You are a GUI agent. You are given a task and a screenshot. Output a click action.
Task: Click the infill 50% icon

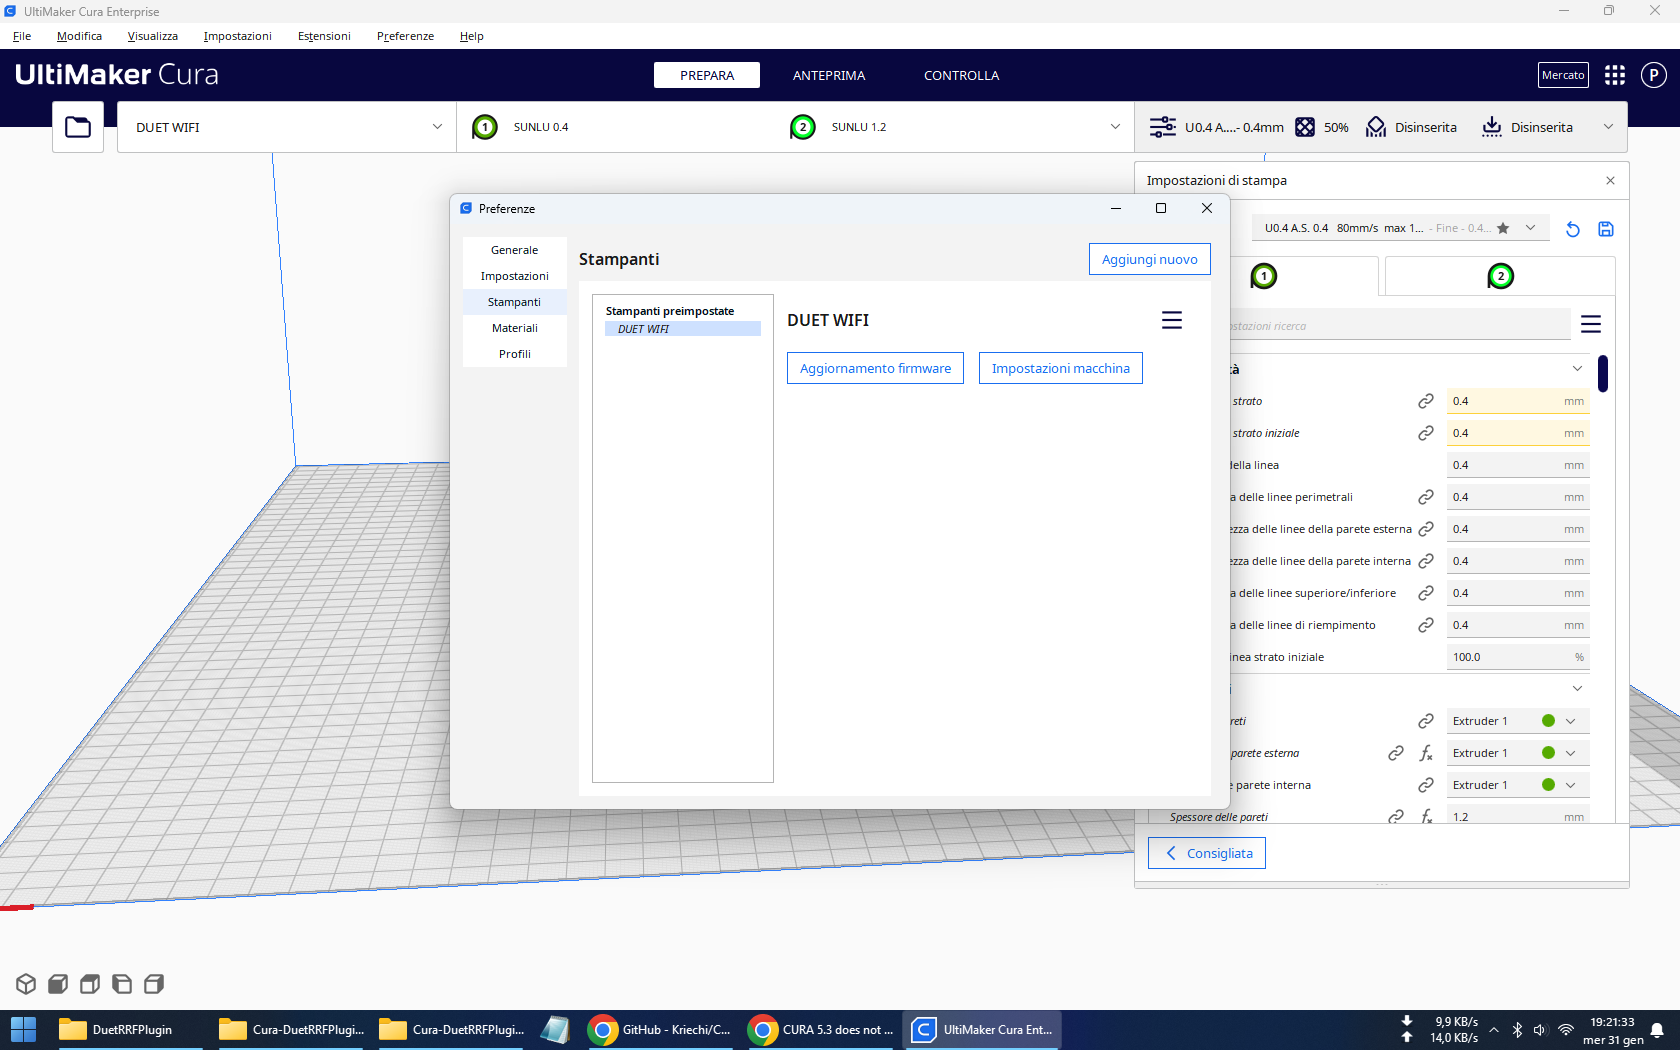(1305, 127)
